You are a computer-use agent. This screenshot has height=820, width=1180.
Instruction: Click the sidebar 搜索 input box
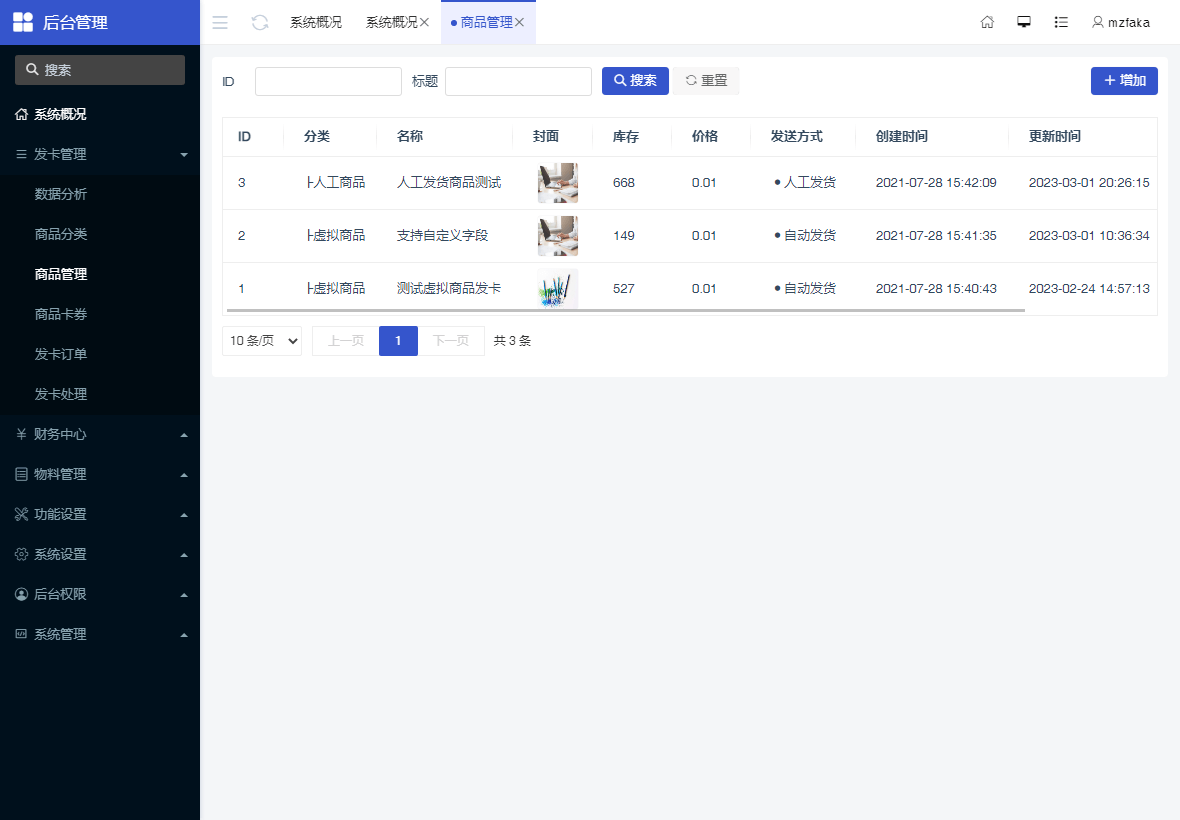click(100, 70)
